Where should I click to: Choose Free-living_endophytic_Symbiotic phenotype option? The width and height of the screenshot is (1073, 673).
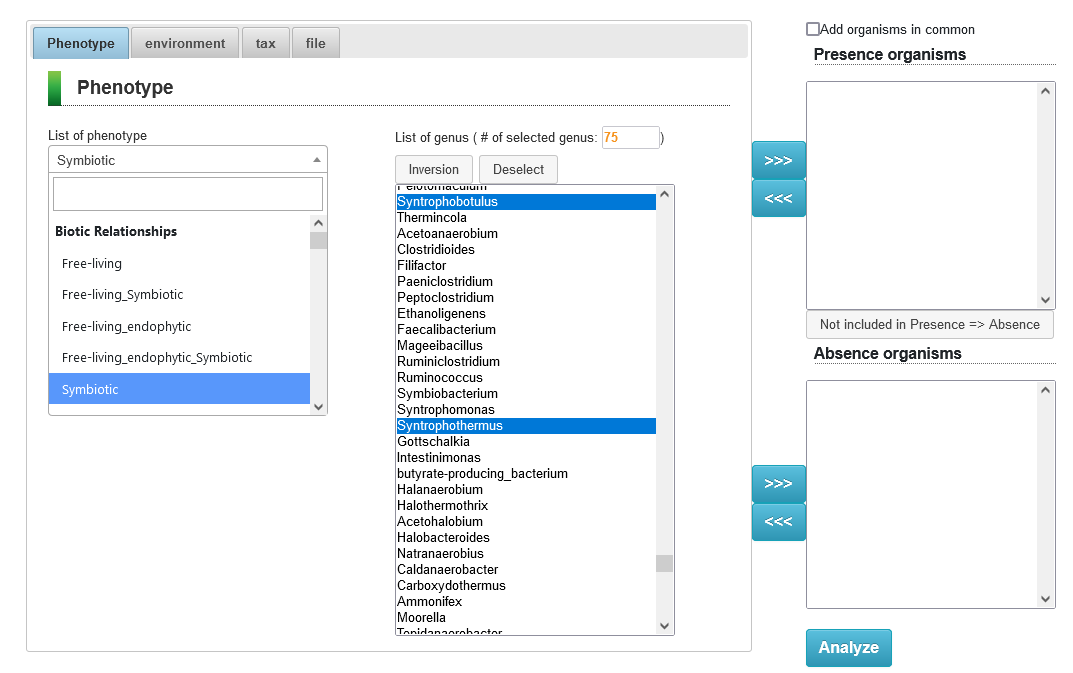point(157,358)
